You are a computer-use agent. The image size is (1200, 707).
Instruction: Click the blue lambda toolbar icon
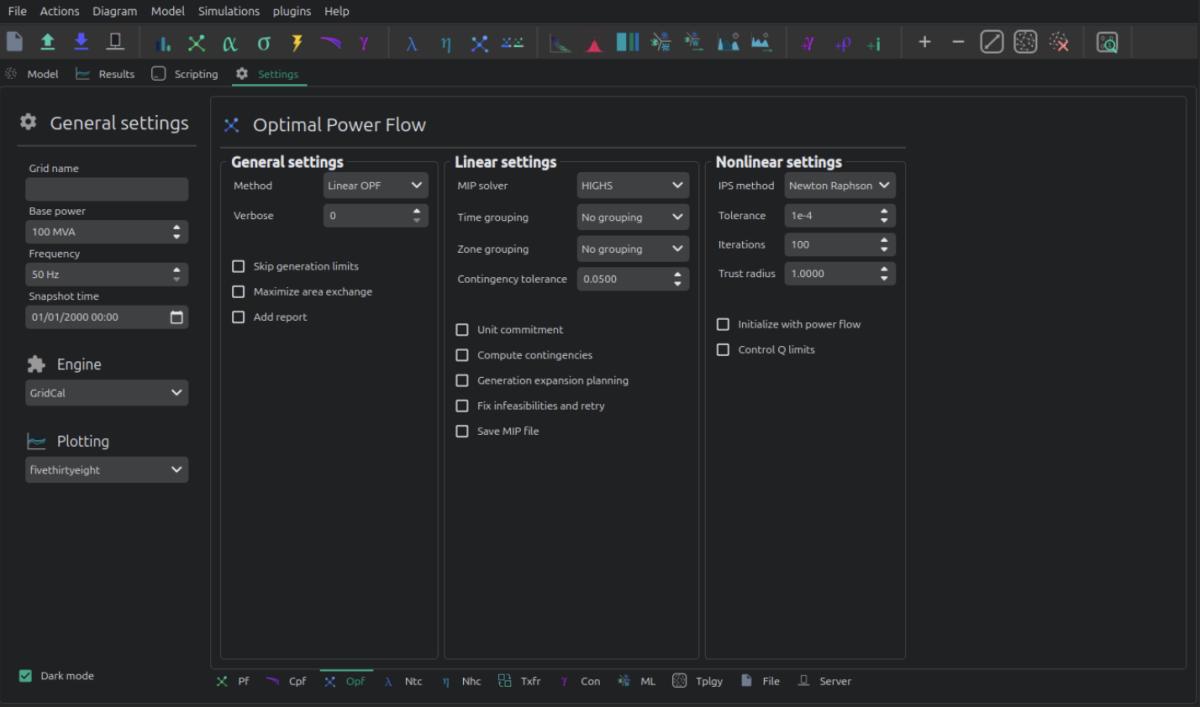pyautogui.click(x=411, y=43)
